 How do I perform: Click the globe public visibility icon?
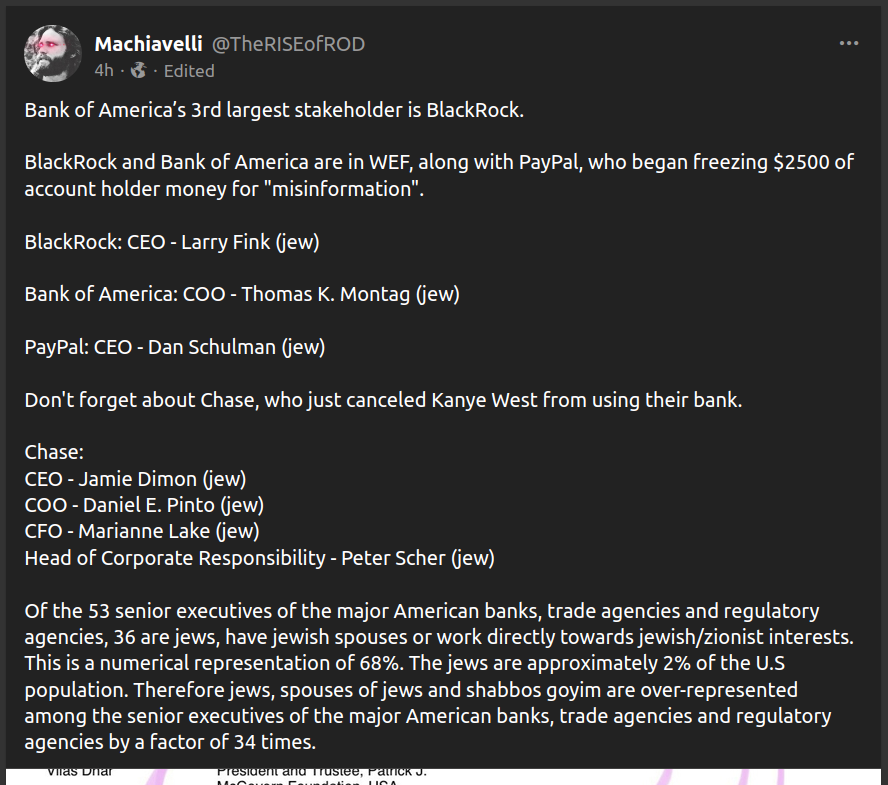coord(139,70)
